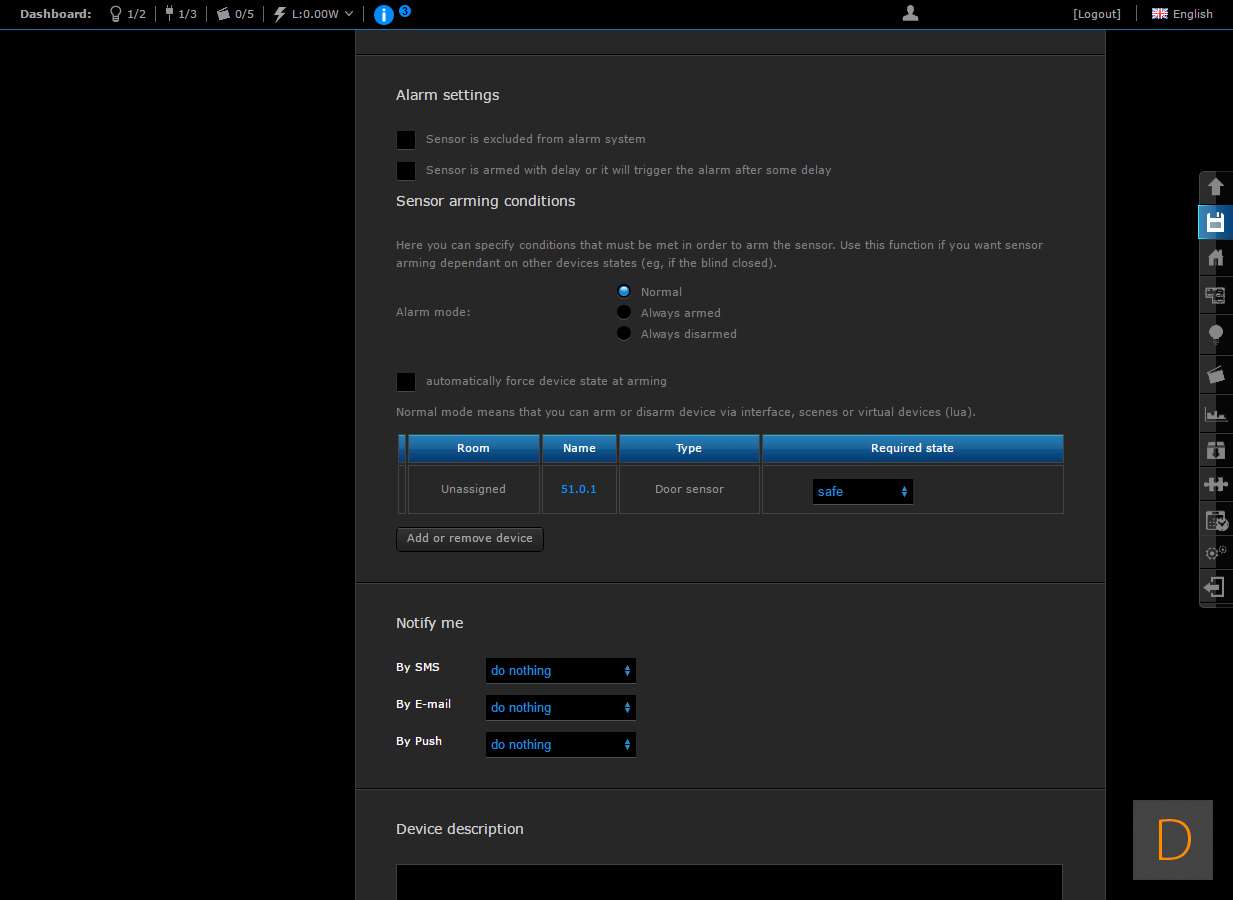Click the save floppy disk icon in sidebar
The height and width of the screenshot is (900, 1233).
[1215, 222]
